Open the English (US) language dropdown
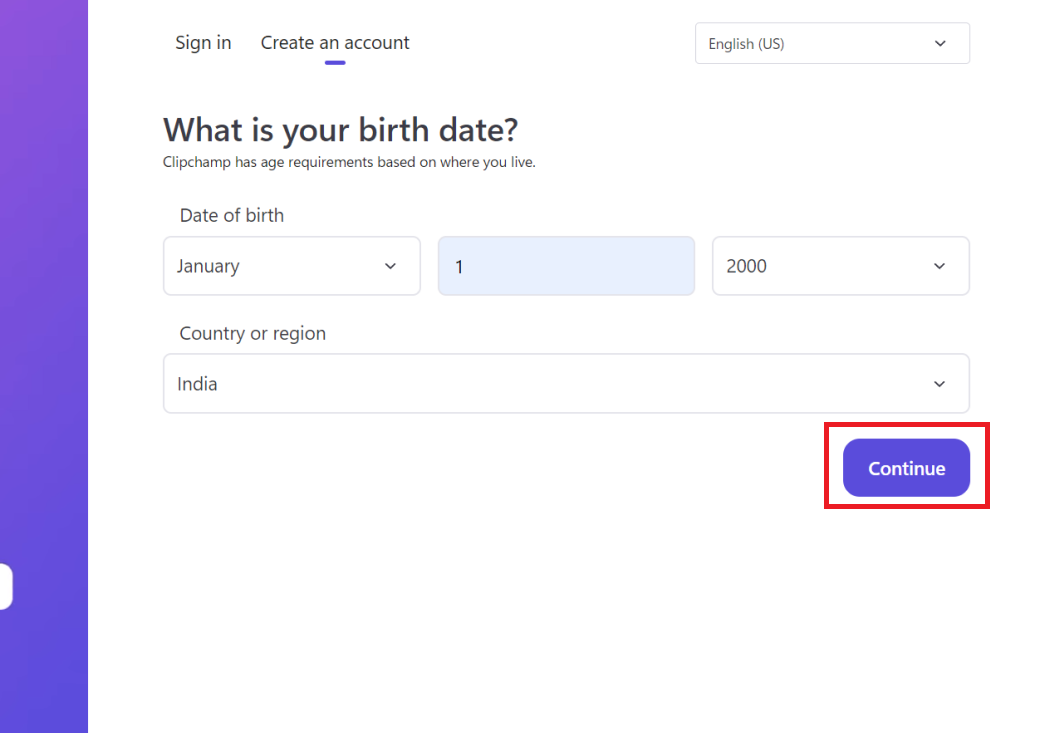The width and height of the screenshot is (1045, 733). pyautogui.click(x=820, y=44)
